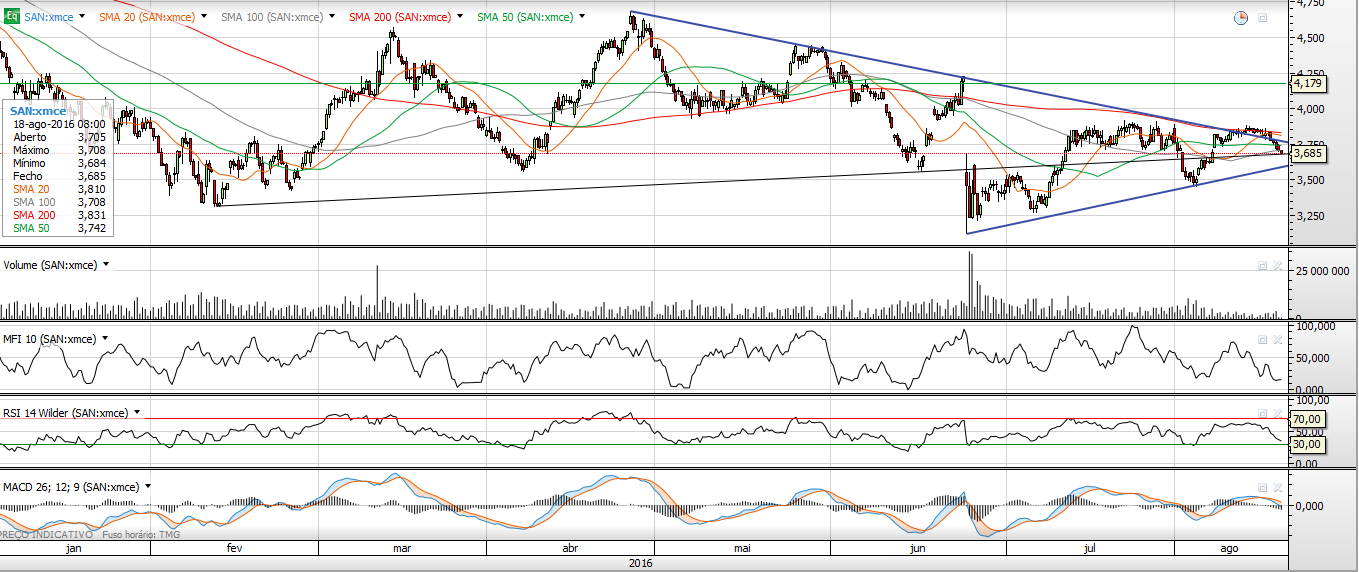Close the RSI 14 Wilder panel
Screen dimensions: 1359x572
(x=1276, y=413)
